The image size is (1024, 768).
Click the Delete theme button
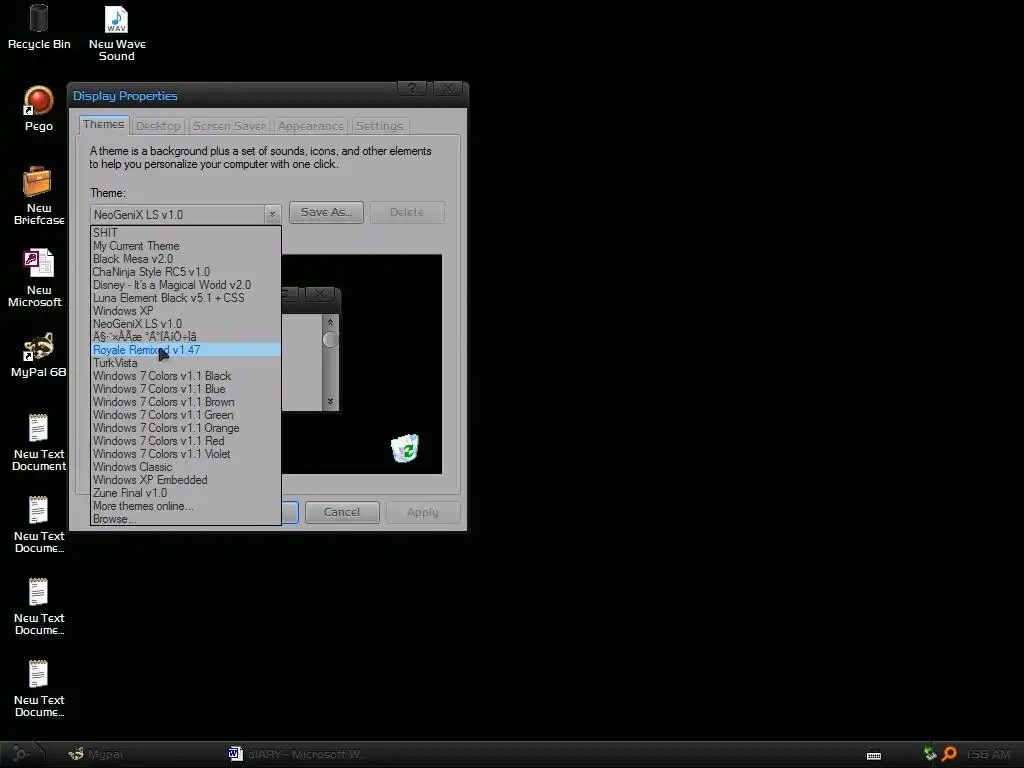click(x=407, y=212)
